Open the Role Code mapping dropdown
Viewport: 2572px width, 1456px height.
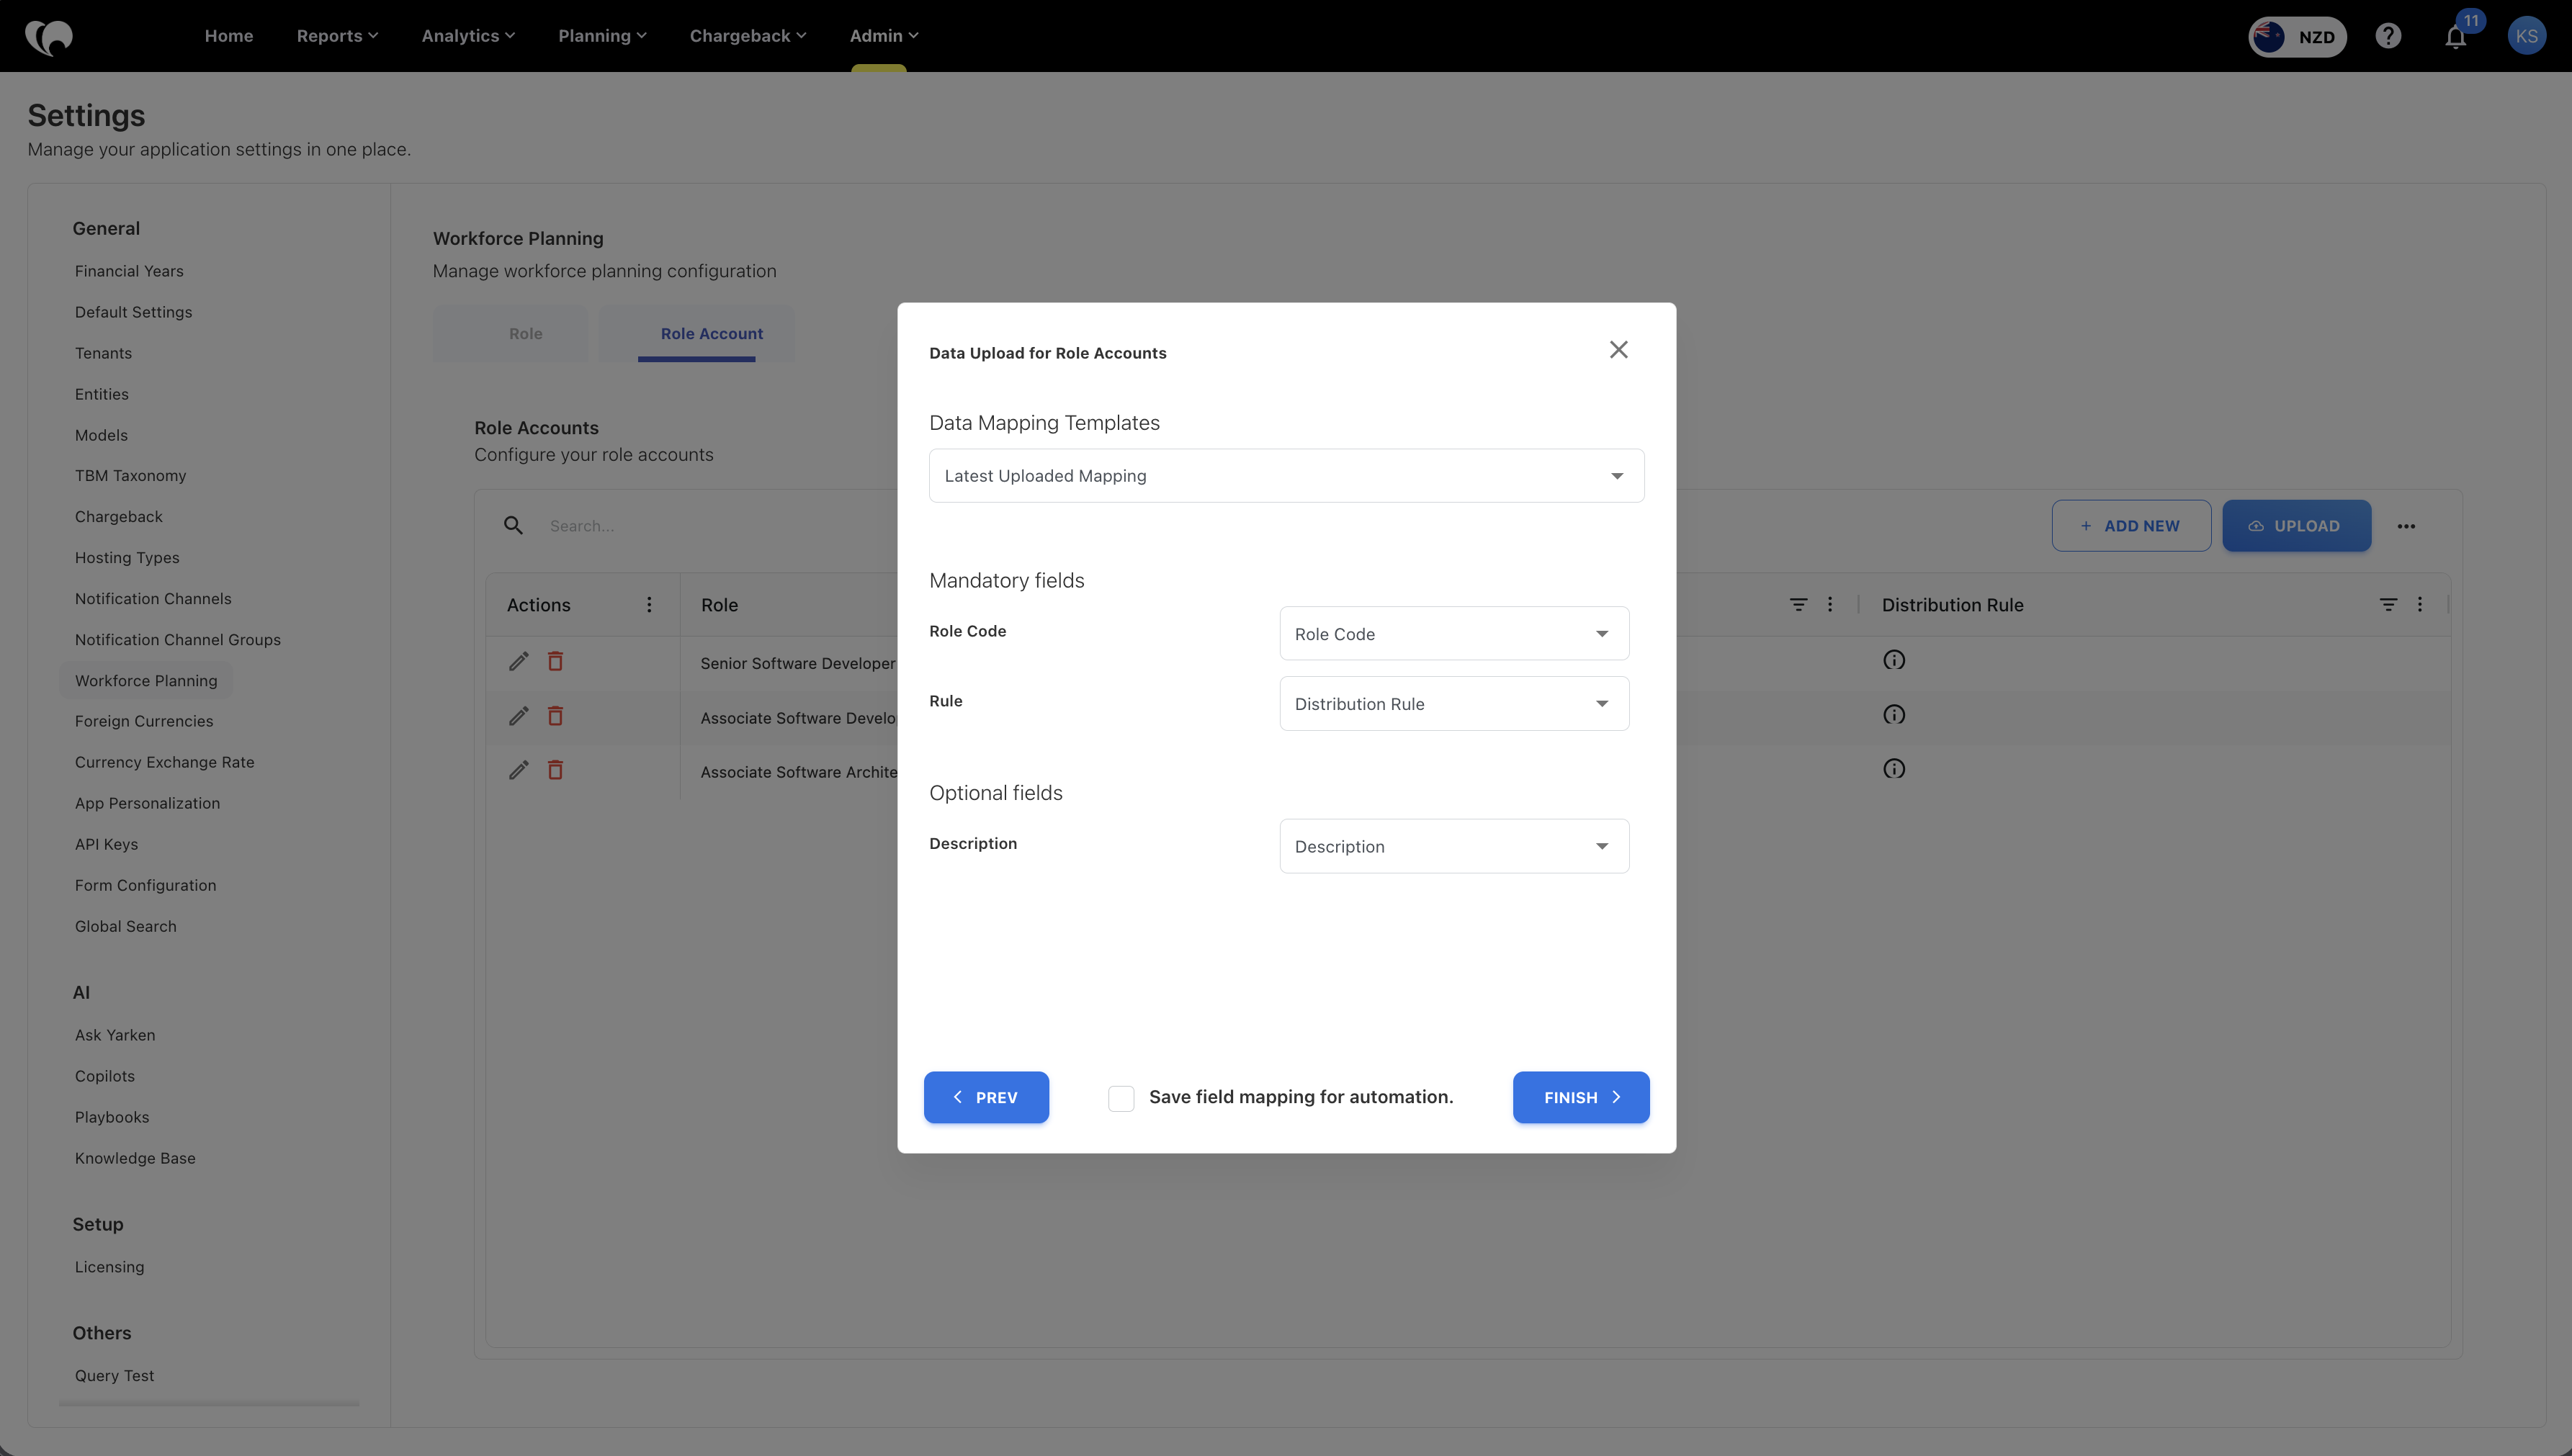[1454, 634]
